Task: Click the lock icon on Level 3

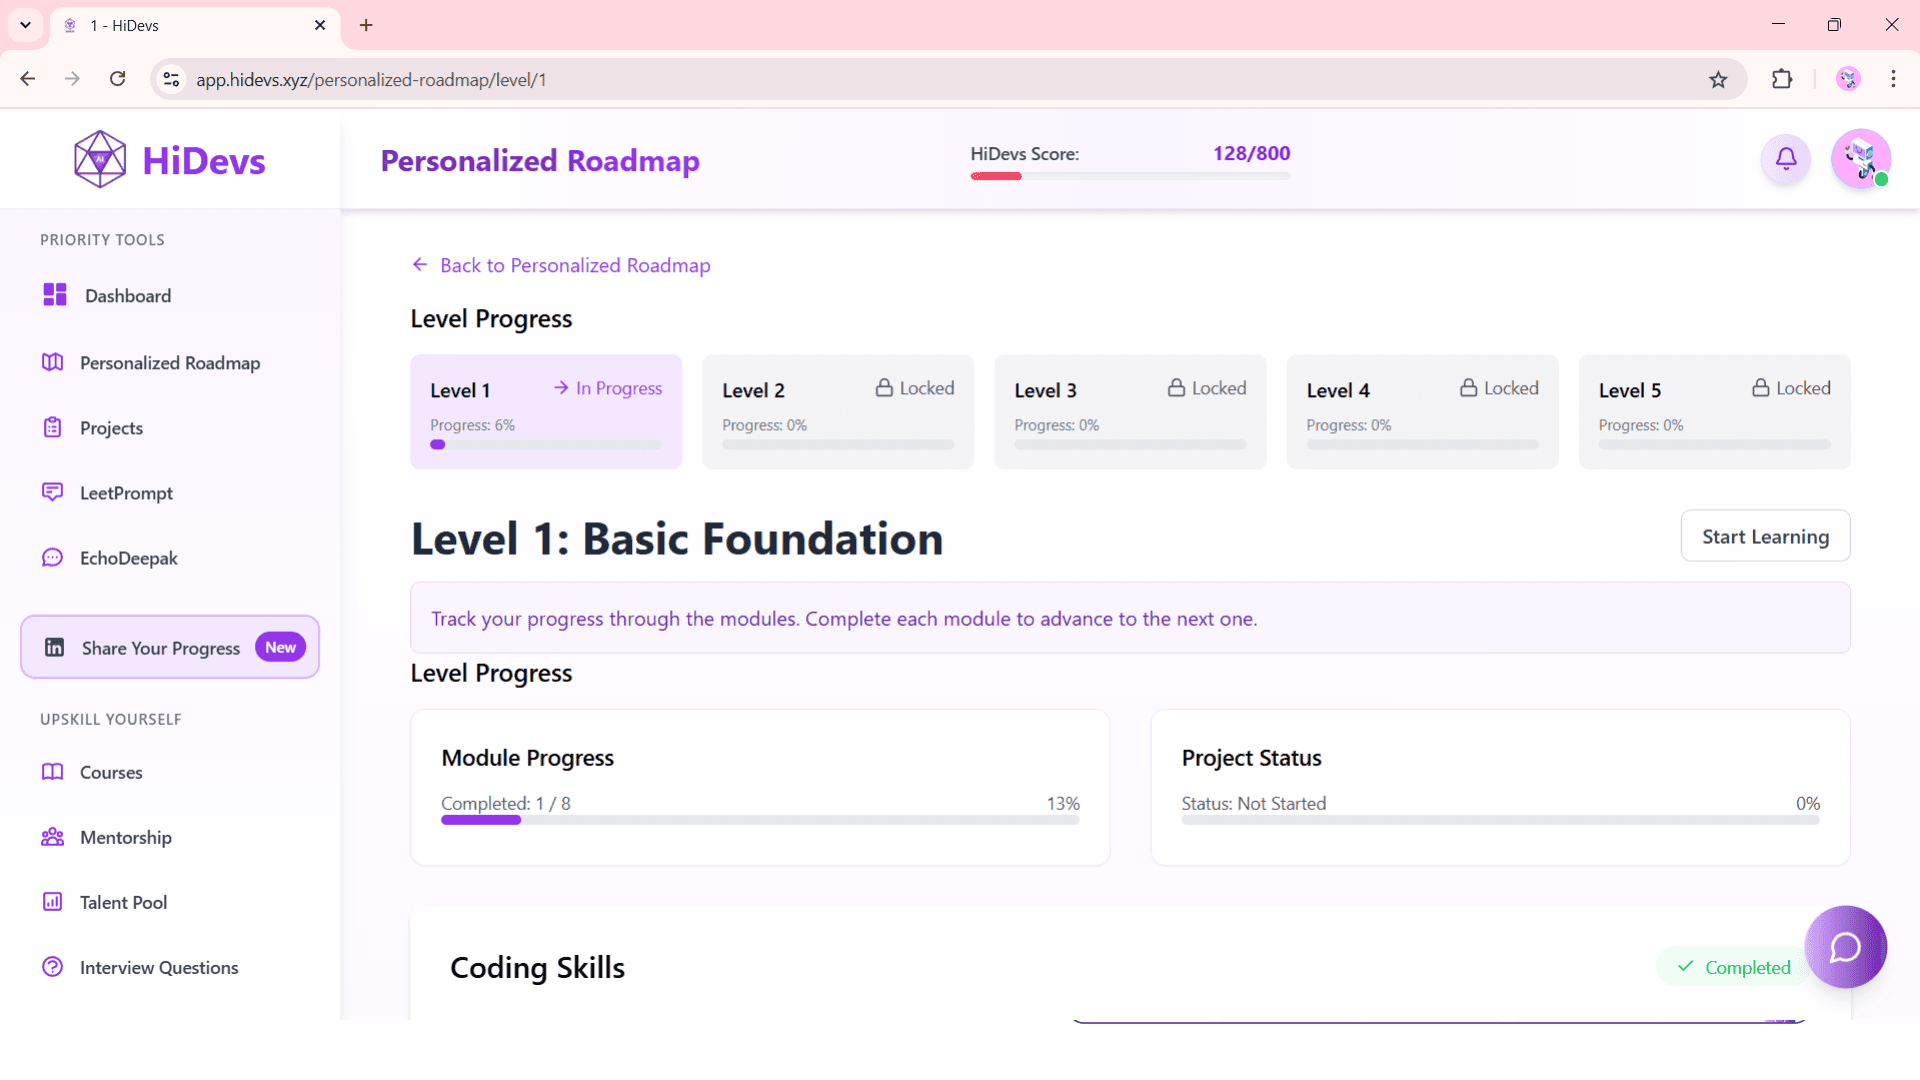Action: coord(1176,387)
